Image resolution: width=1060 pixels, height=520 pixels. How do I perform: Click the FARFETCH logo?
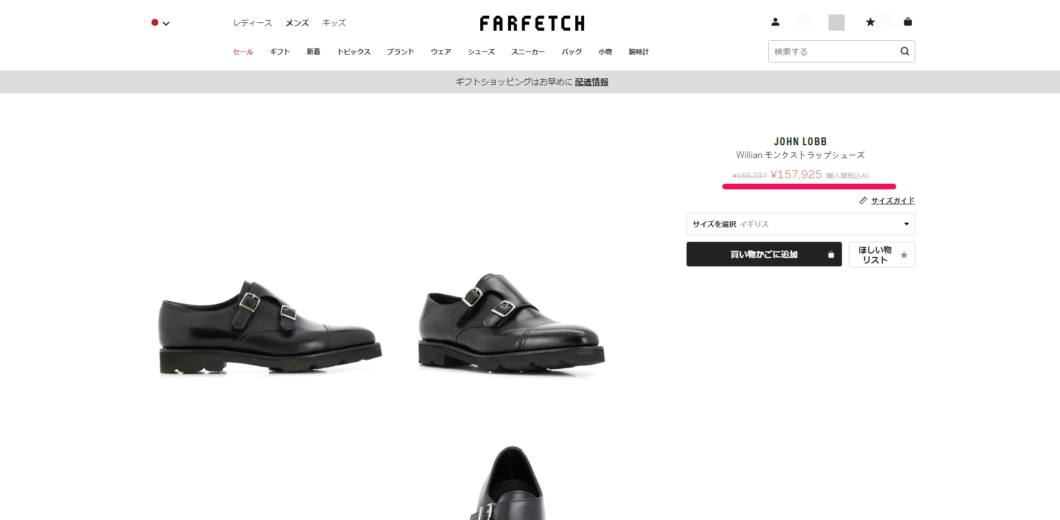coord(532,23)
